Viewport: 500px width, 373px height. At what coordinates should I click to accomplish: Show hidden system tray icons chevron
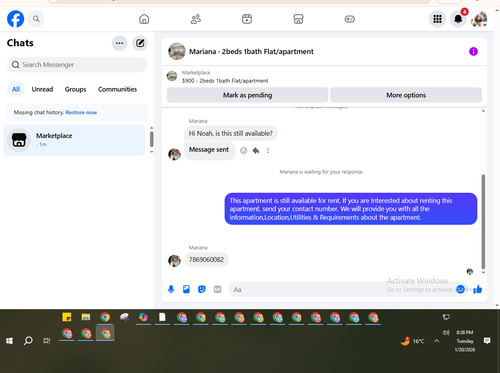437,341
